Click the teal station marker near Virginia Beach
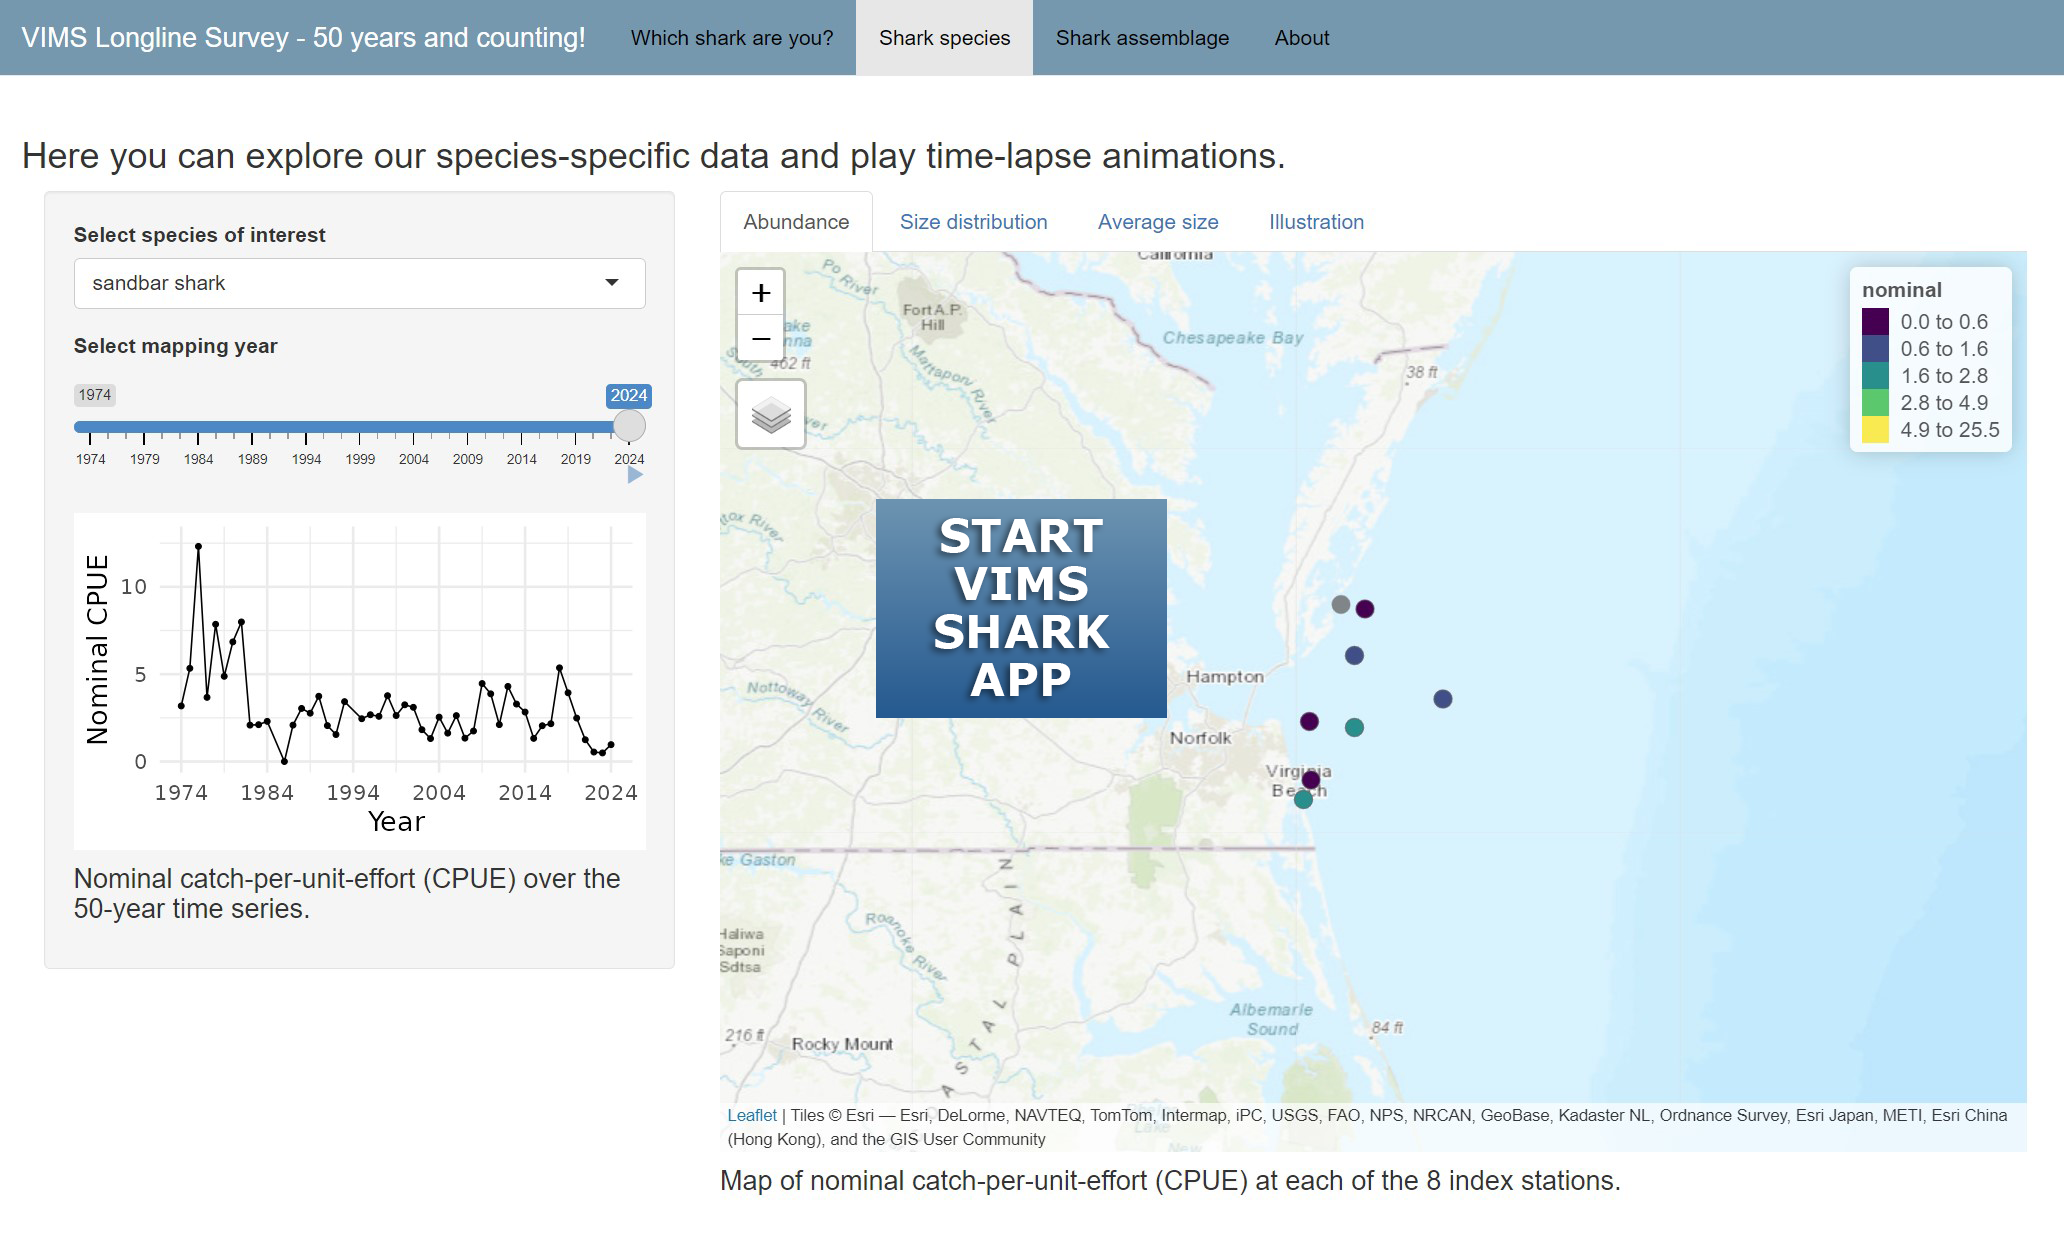 pos(1303,799)
